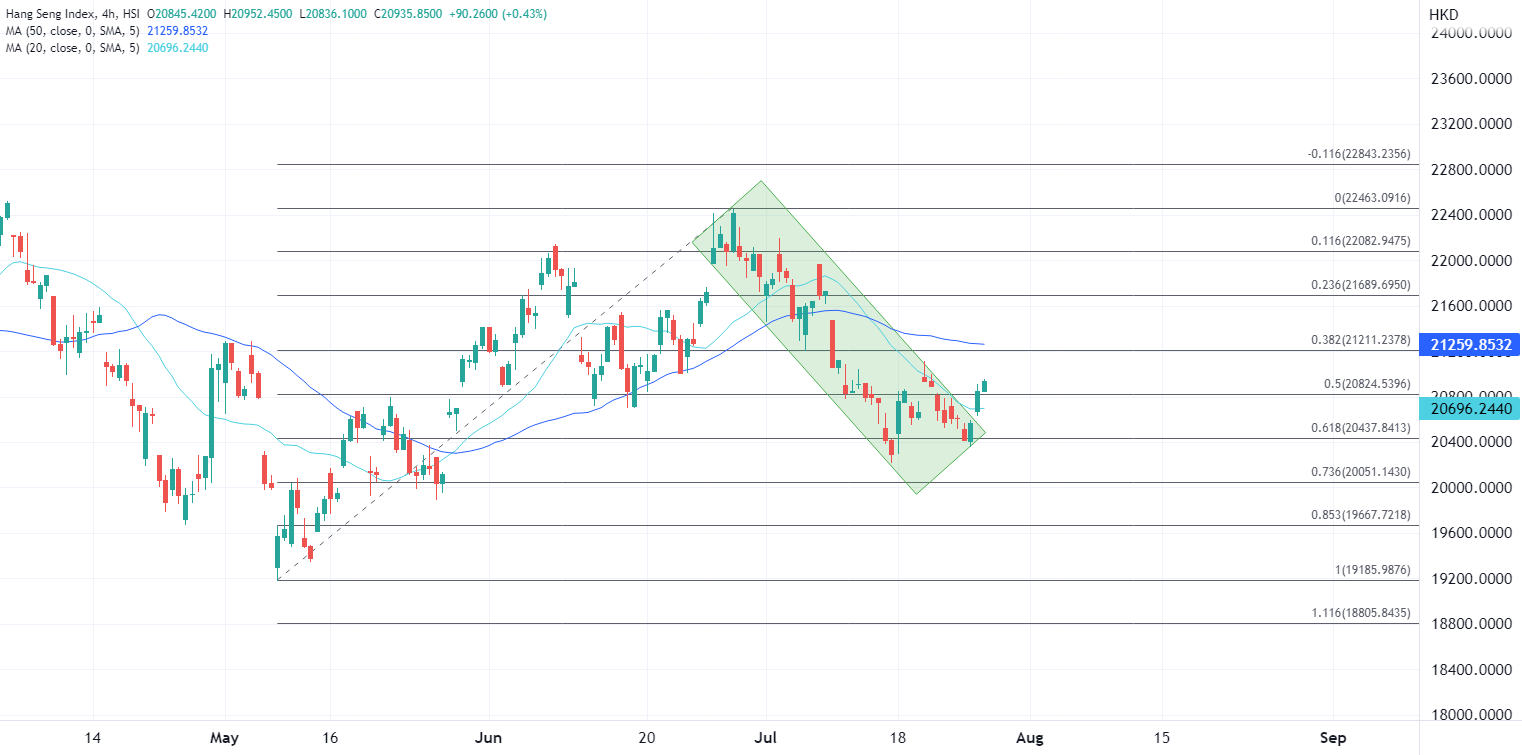This screenshot has height=755, width=1522.
Task: Select the 0.853(19667.7218) Fibonacci label
Action: (x=1361, y=515)
